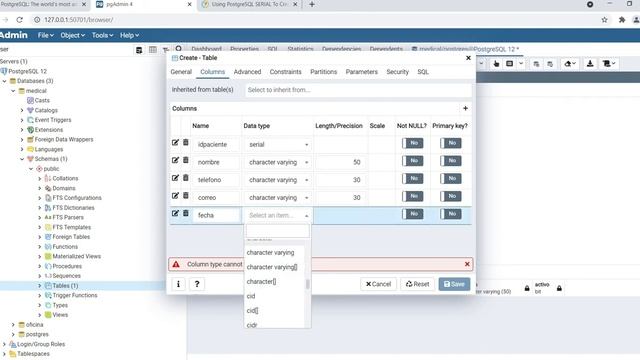Image resolution: width=640 pixels, height=360 pixels.
Task: Collapse the medical database node
Action: pos(13,91)
